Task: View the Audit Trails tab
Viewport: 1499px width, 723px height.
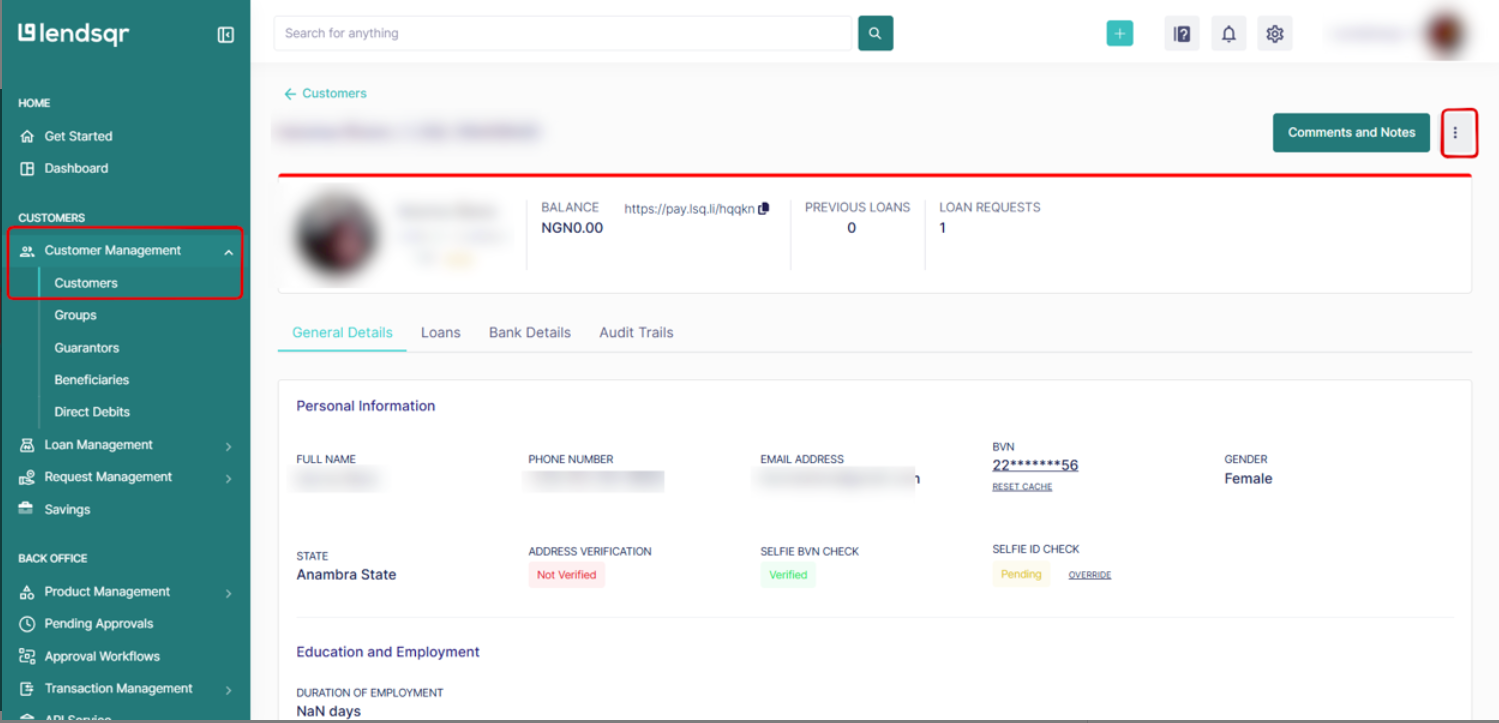Action: [x=636, y=333]
